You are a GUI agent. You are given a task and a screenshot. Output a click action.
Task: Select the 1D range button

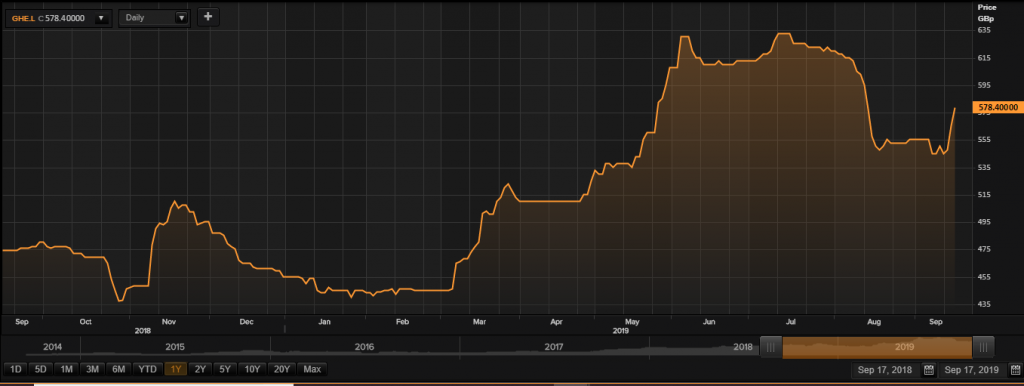[x=16, y=370]
